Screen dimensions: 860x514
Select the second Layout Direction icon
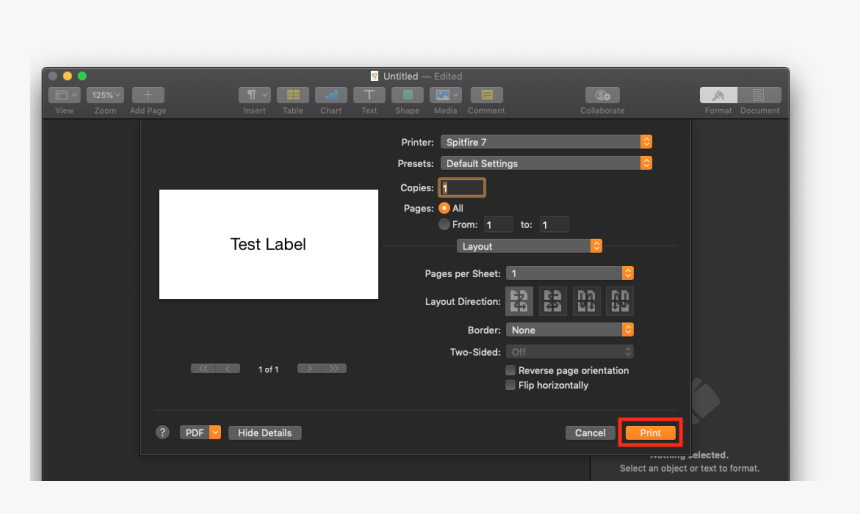[x=552, y=301]
